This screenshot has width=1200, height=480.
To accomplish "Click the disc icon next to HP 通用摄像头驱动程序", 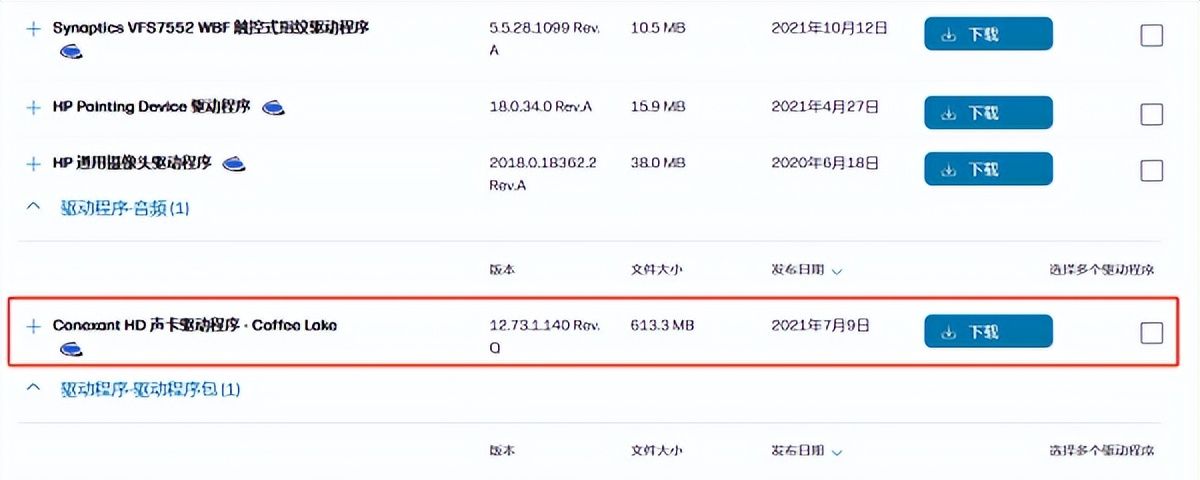I will pyautogui.click(x=234, y=164).
